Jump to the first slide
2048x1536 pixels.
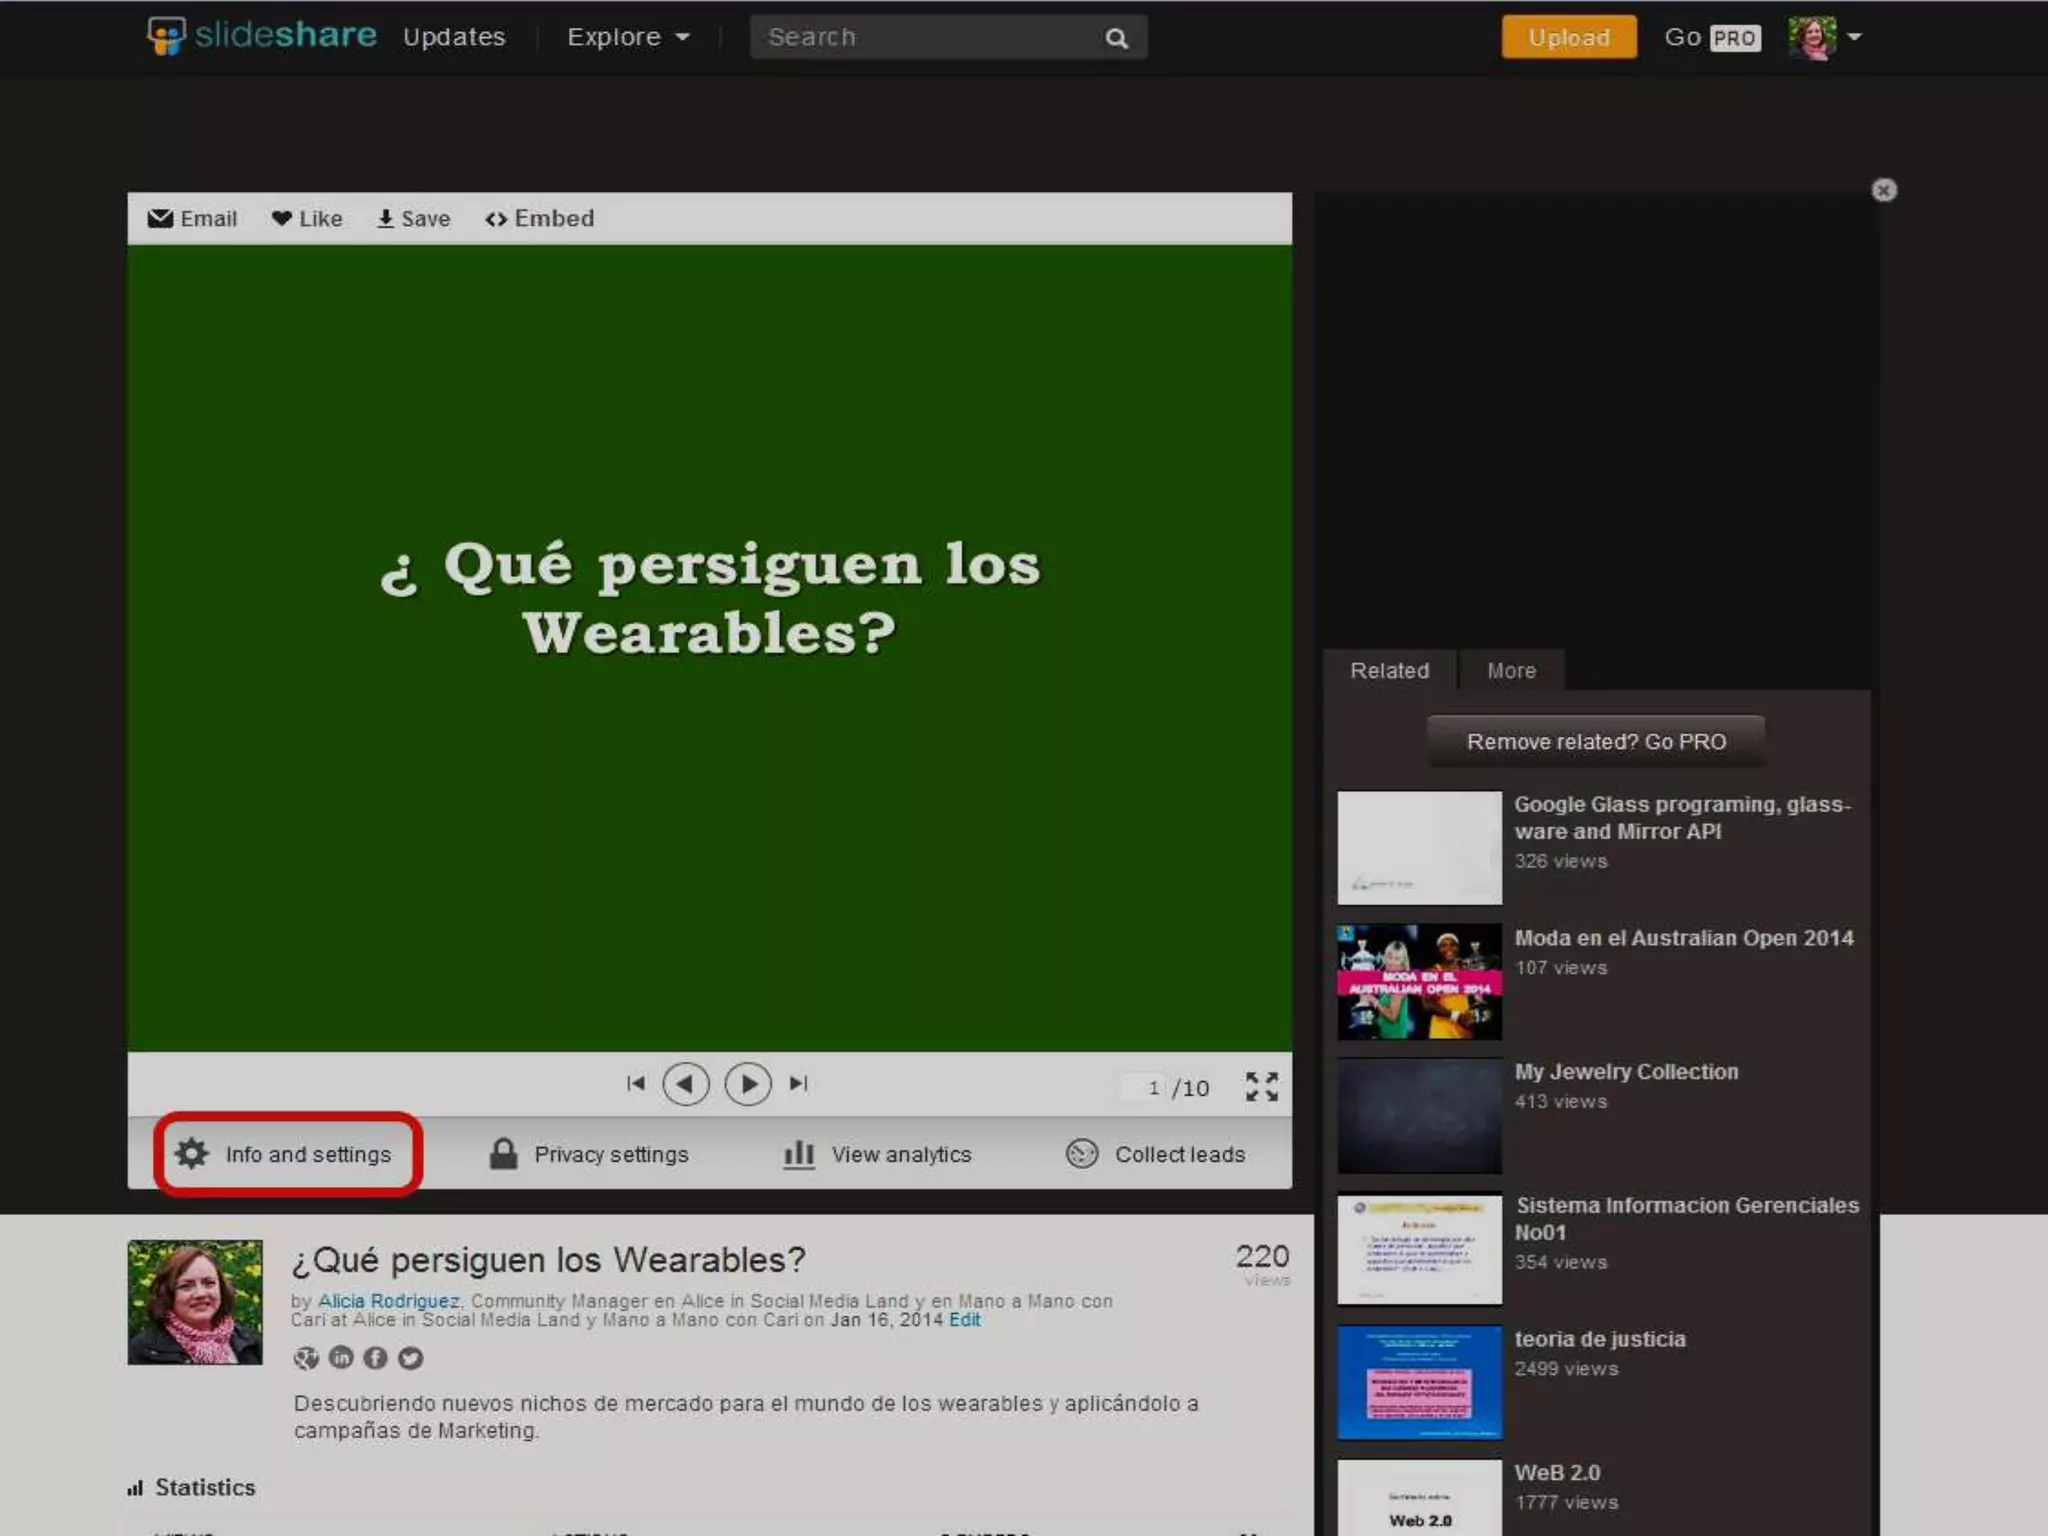(635, 1084)
